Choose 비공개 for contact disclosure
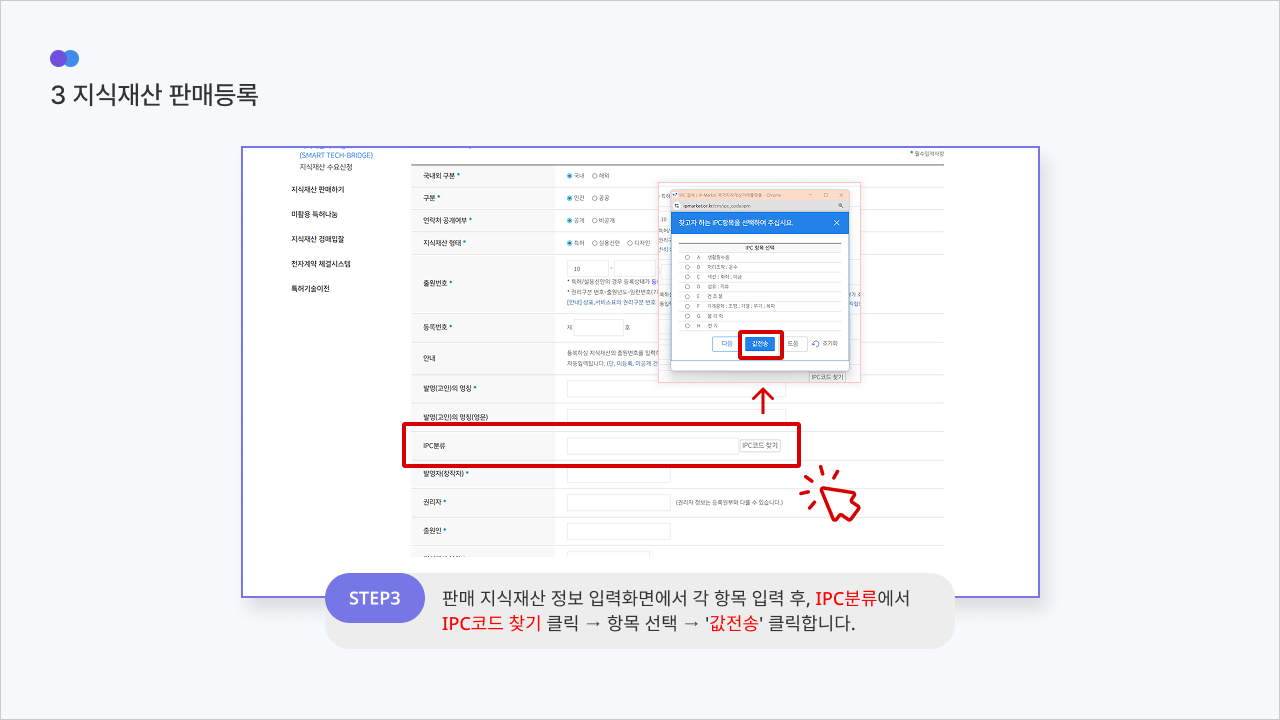The width and height of the screenshot is (1280, 720). [595, 220]
